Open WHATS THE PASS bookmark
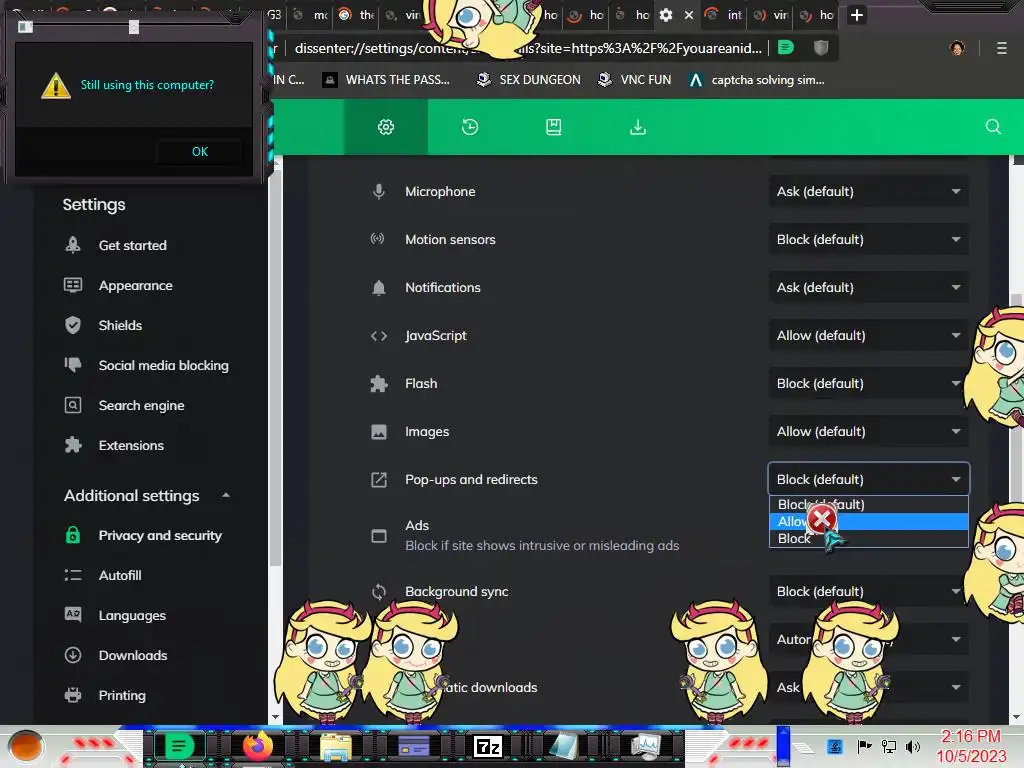1024x768 pixels. [x=386, y=80]
